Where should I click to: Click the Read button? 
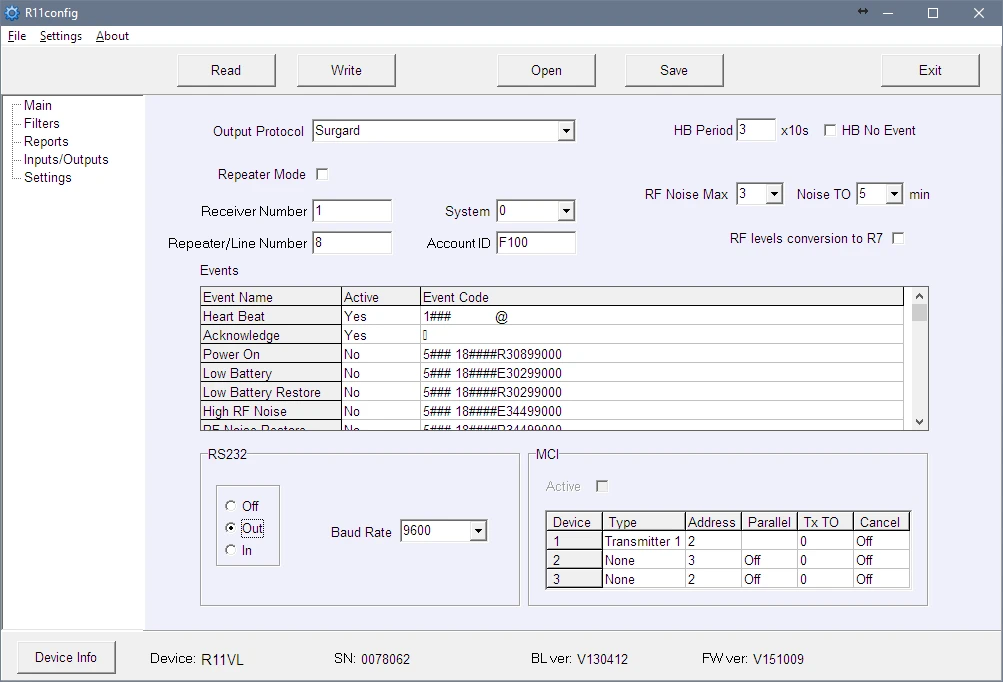[x=226, y=70]
